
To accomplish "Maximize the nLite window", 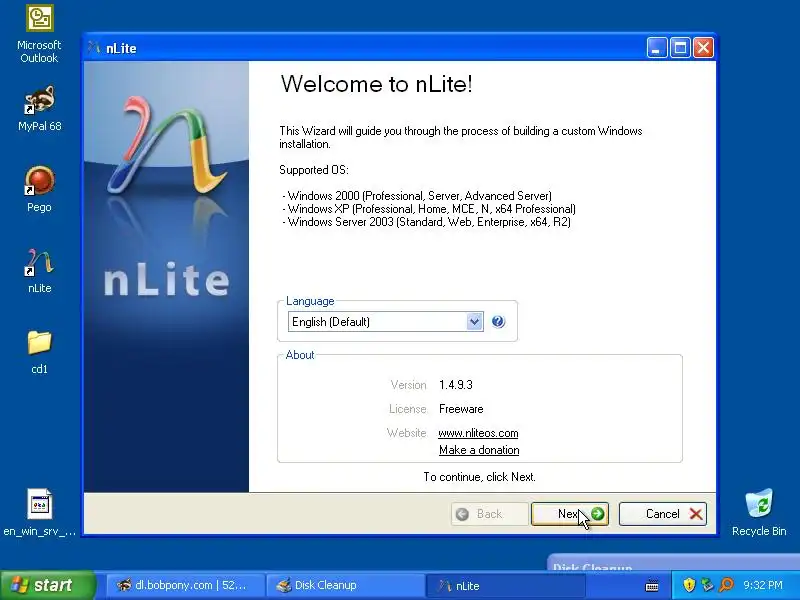I will (x=680, y=48).
